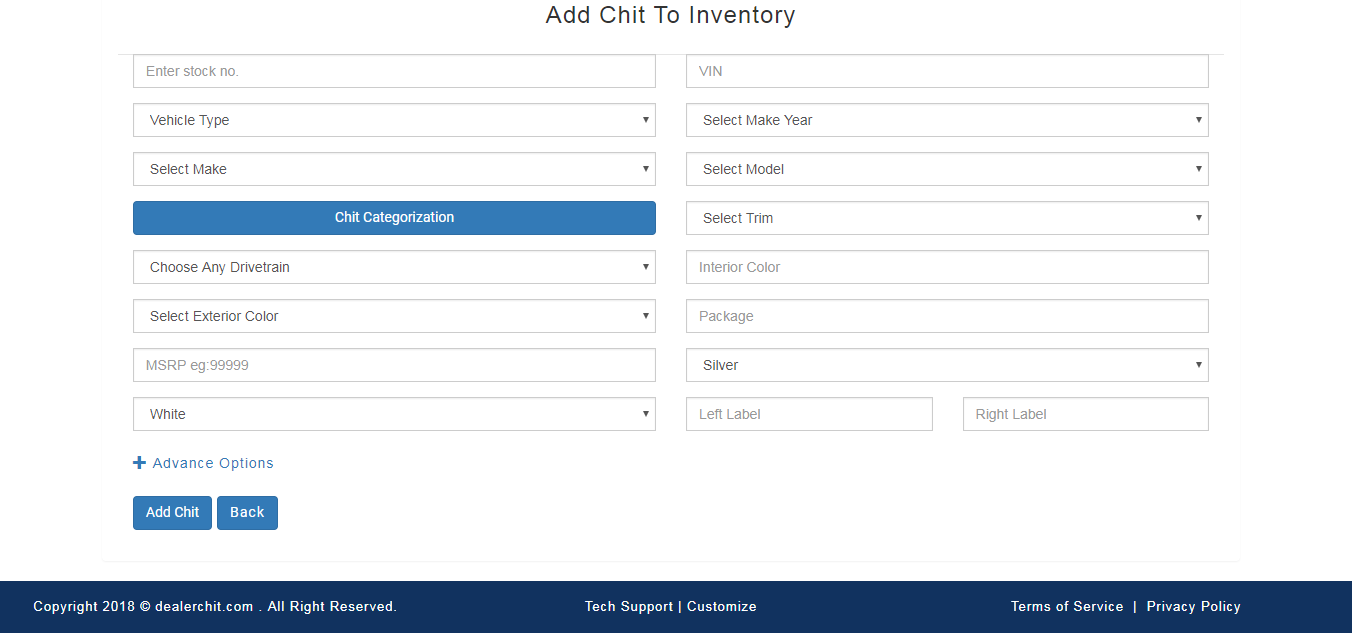
Task: Open the Privacy Policy link
Action: coord(1193,606)
